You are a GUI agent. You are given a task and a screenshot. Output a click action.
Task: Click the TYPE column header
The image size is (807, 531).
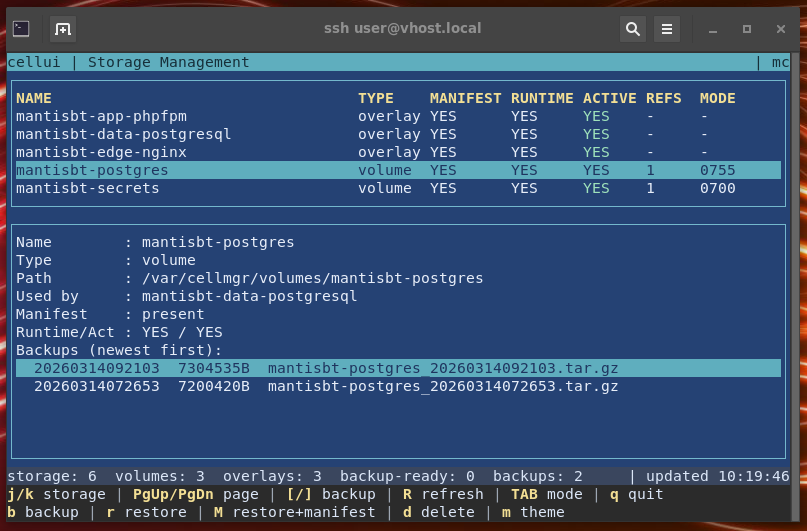(x=376, y=98)
